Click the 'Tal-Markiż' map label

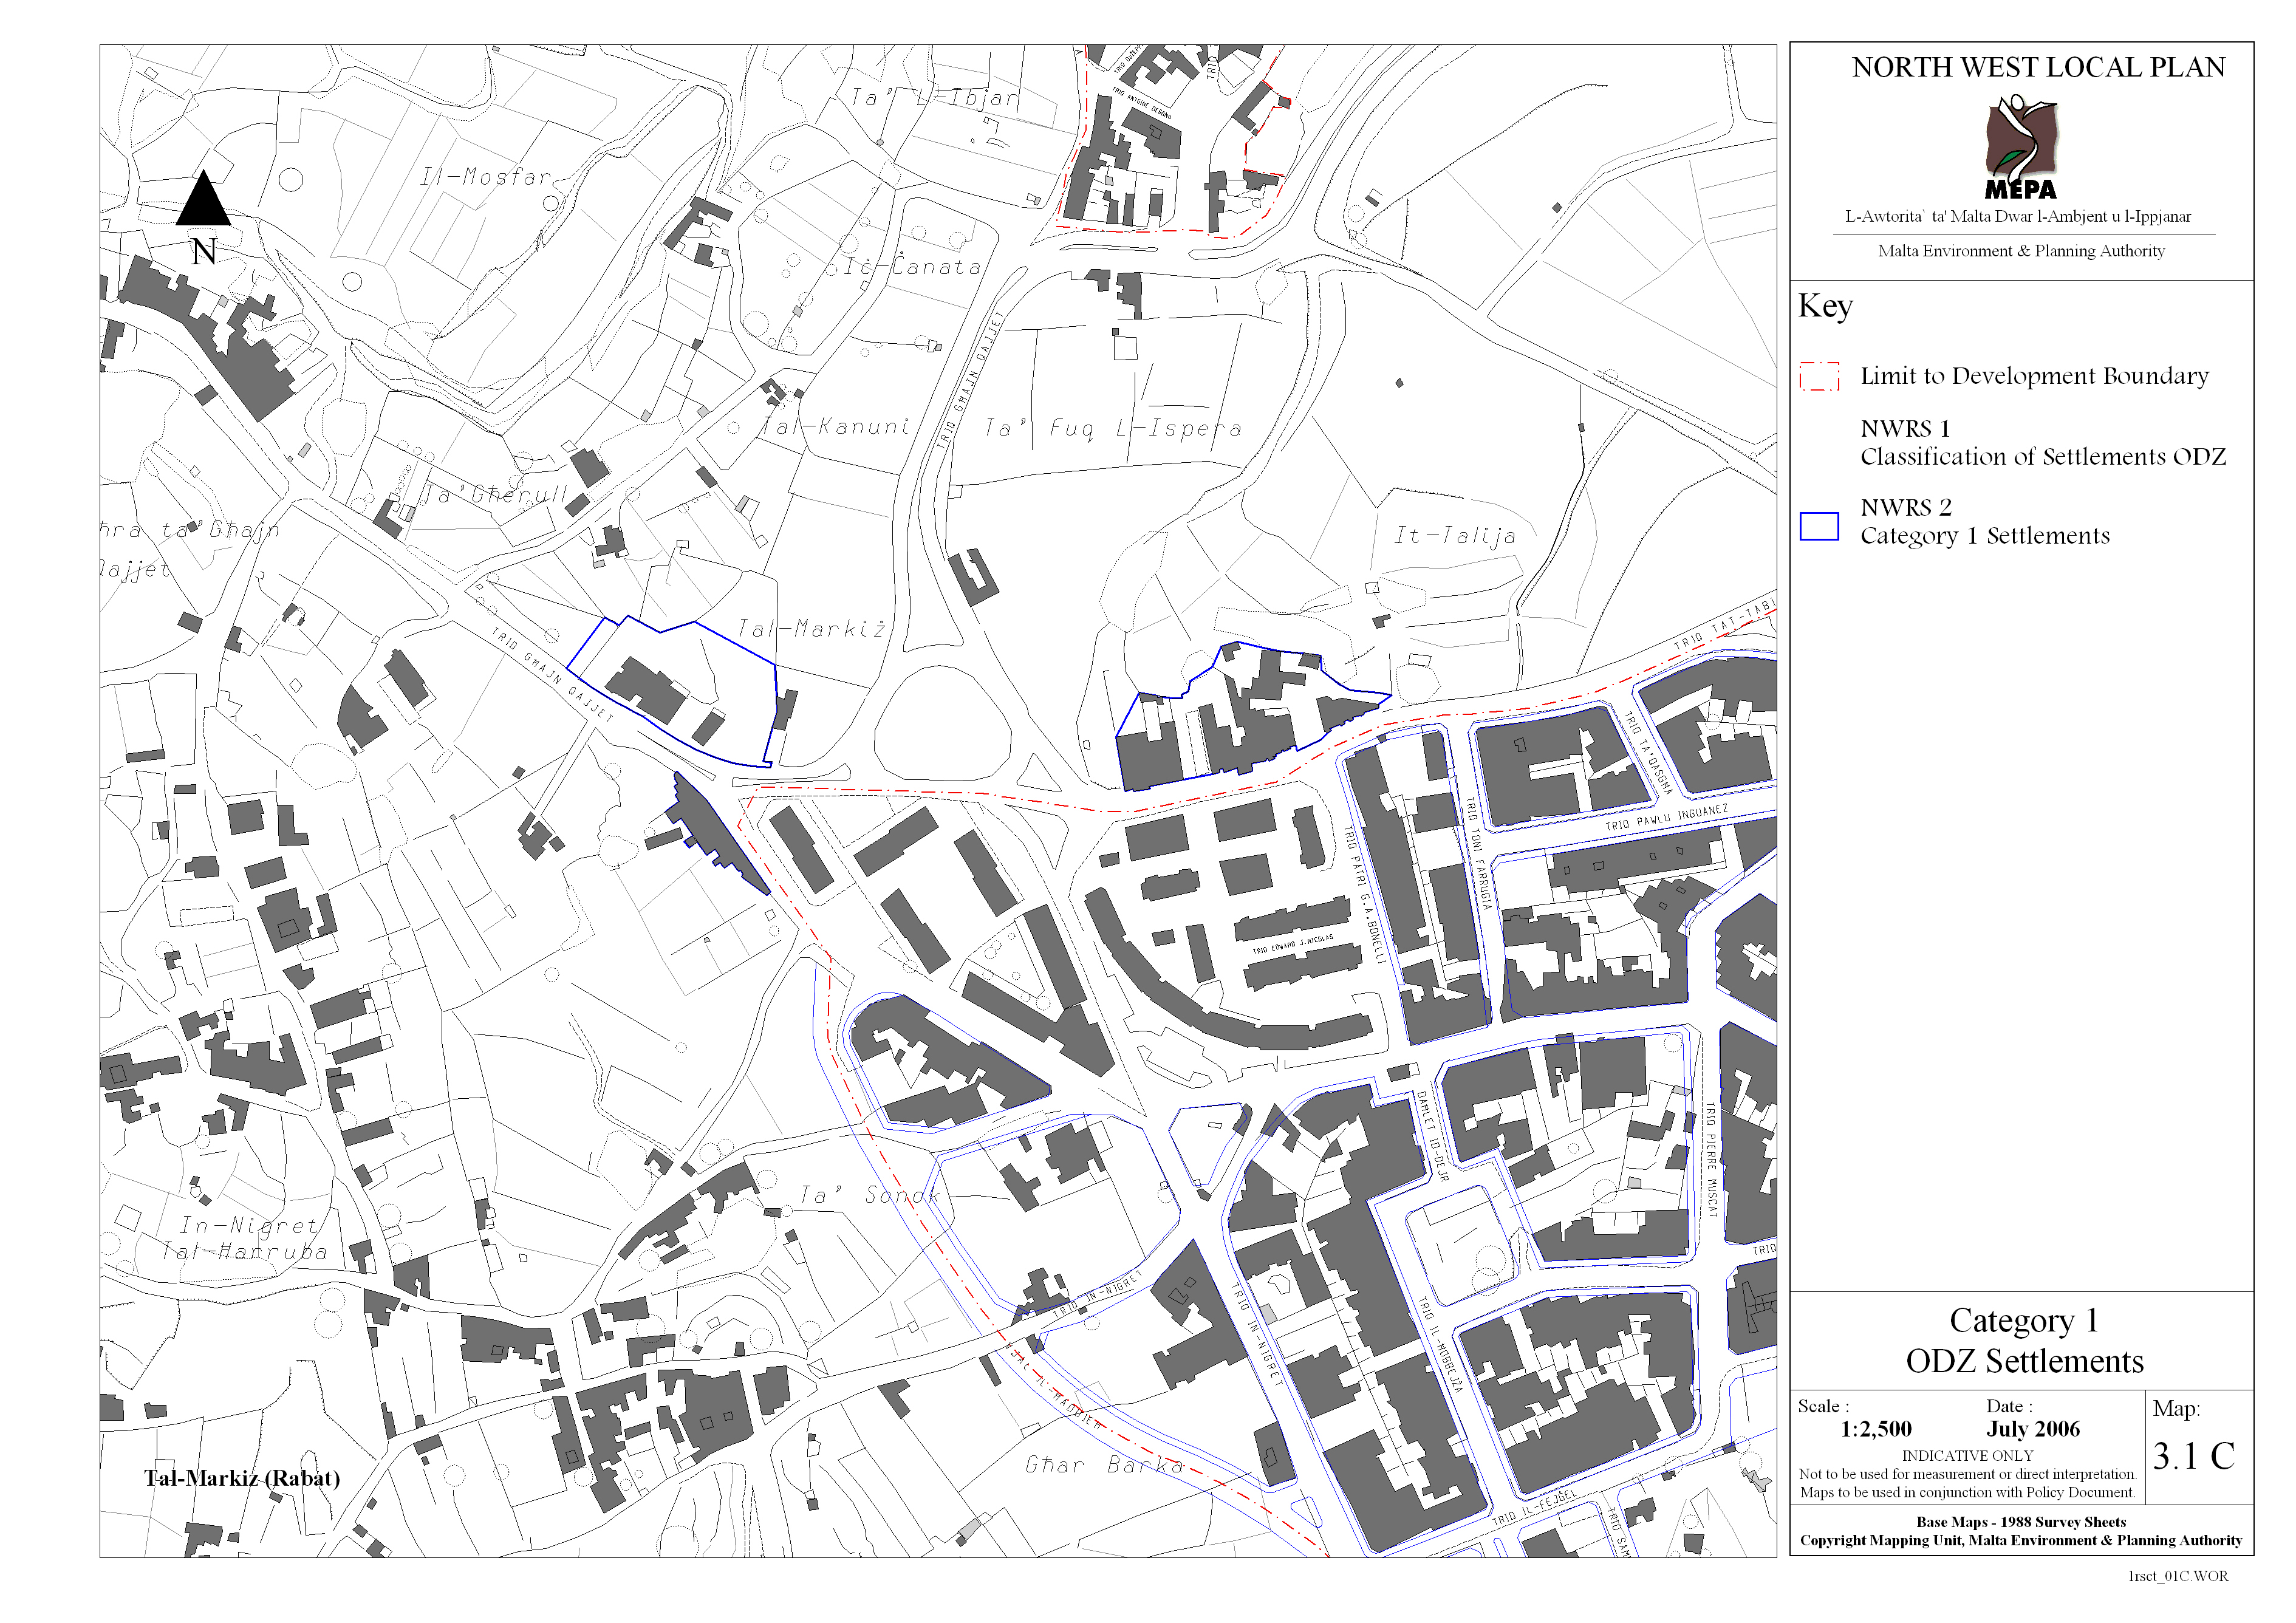coord(811,628)
